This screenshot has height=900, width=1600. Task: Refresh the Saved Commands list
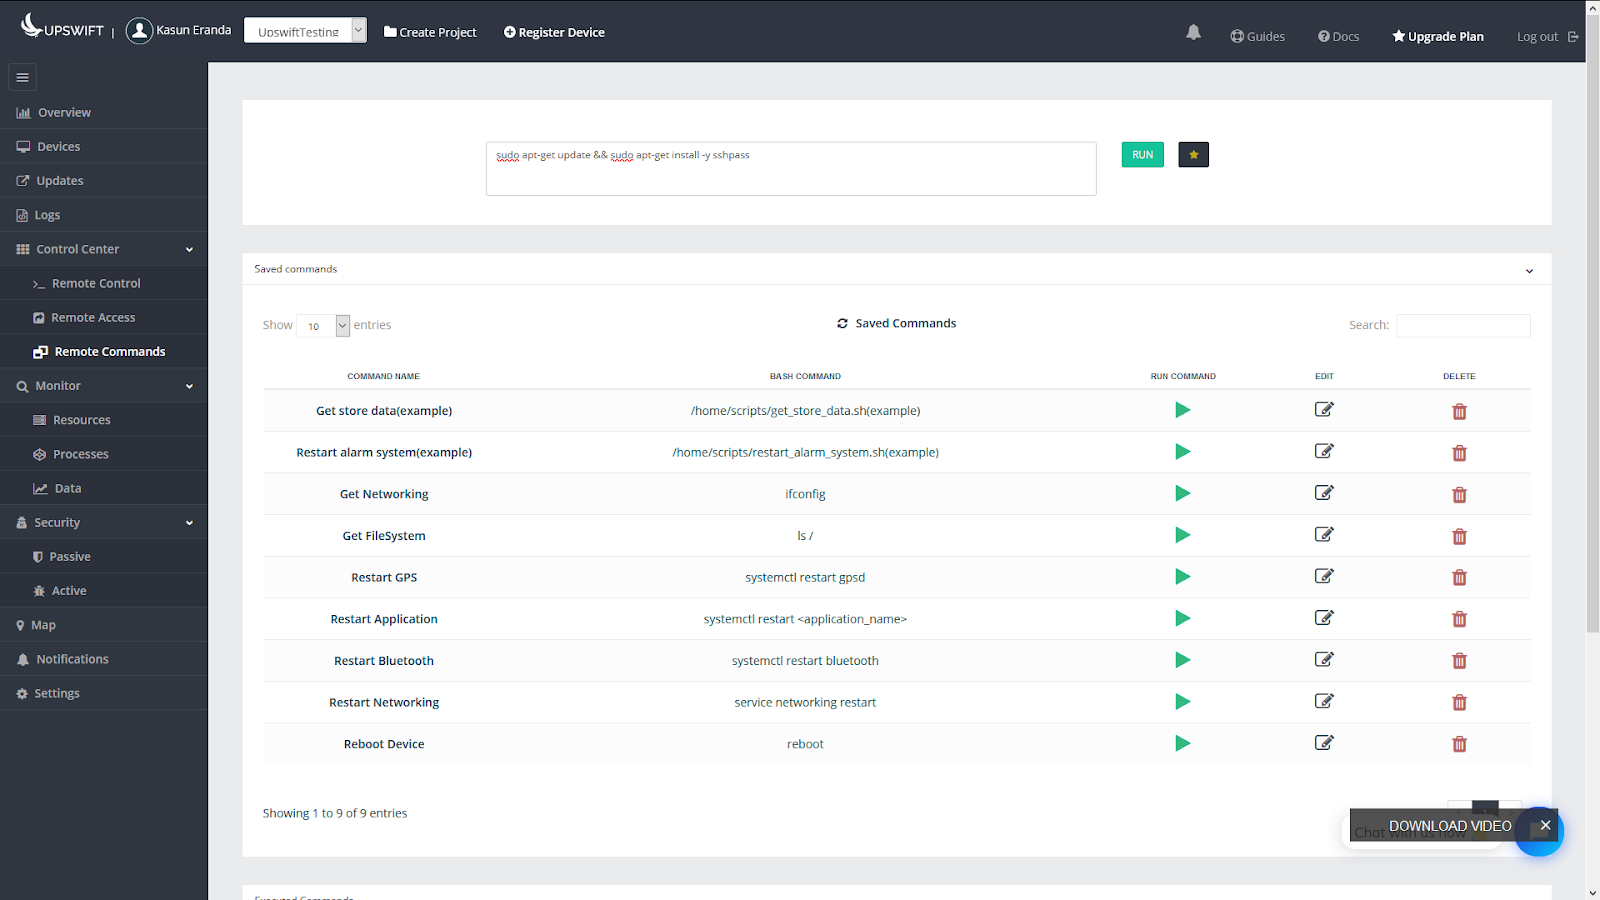(x=843, y=323)
